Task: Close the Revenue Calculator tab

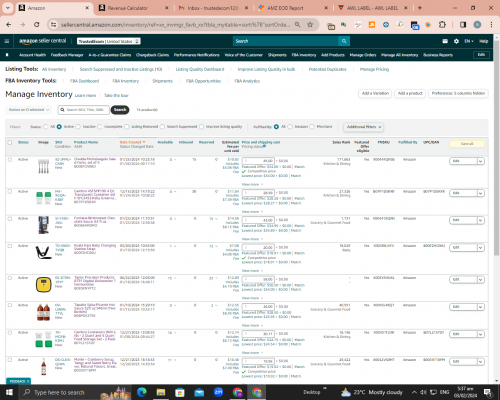Action: [167, 8]
